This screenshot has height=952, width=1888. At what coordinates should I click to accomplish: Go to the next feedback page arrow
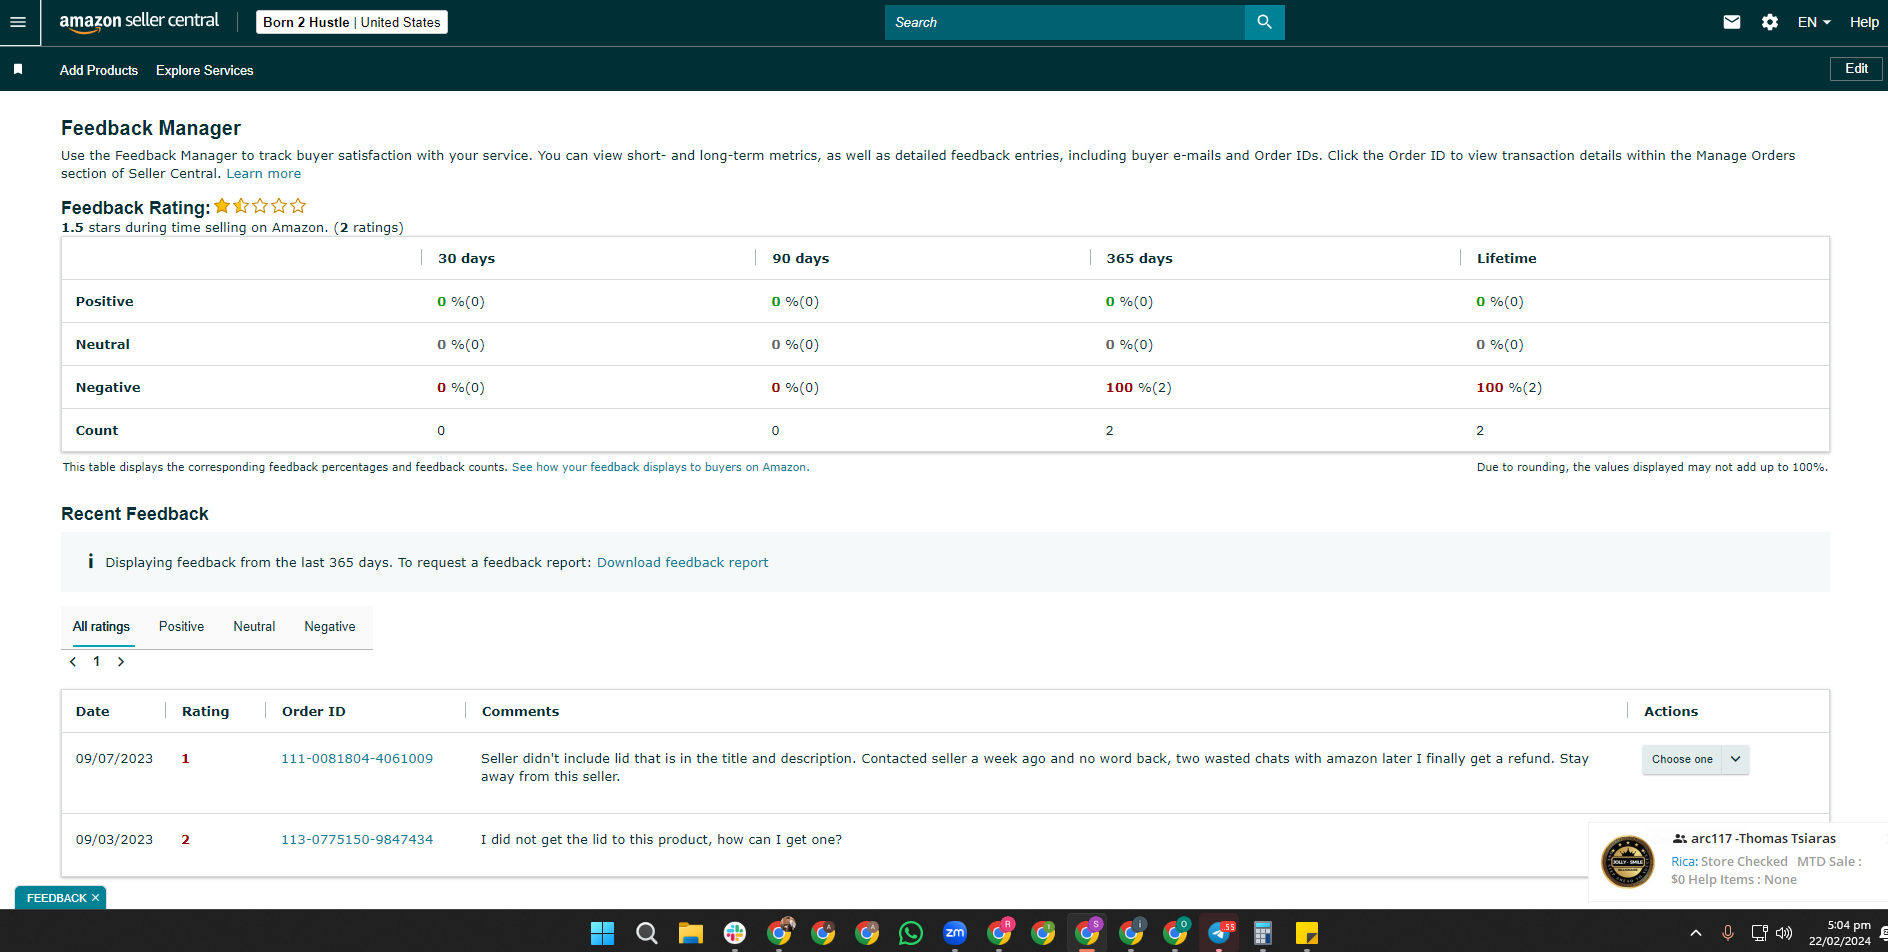(121, 662)
